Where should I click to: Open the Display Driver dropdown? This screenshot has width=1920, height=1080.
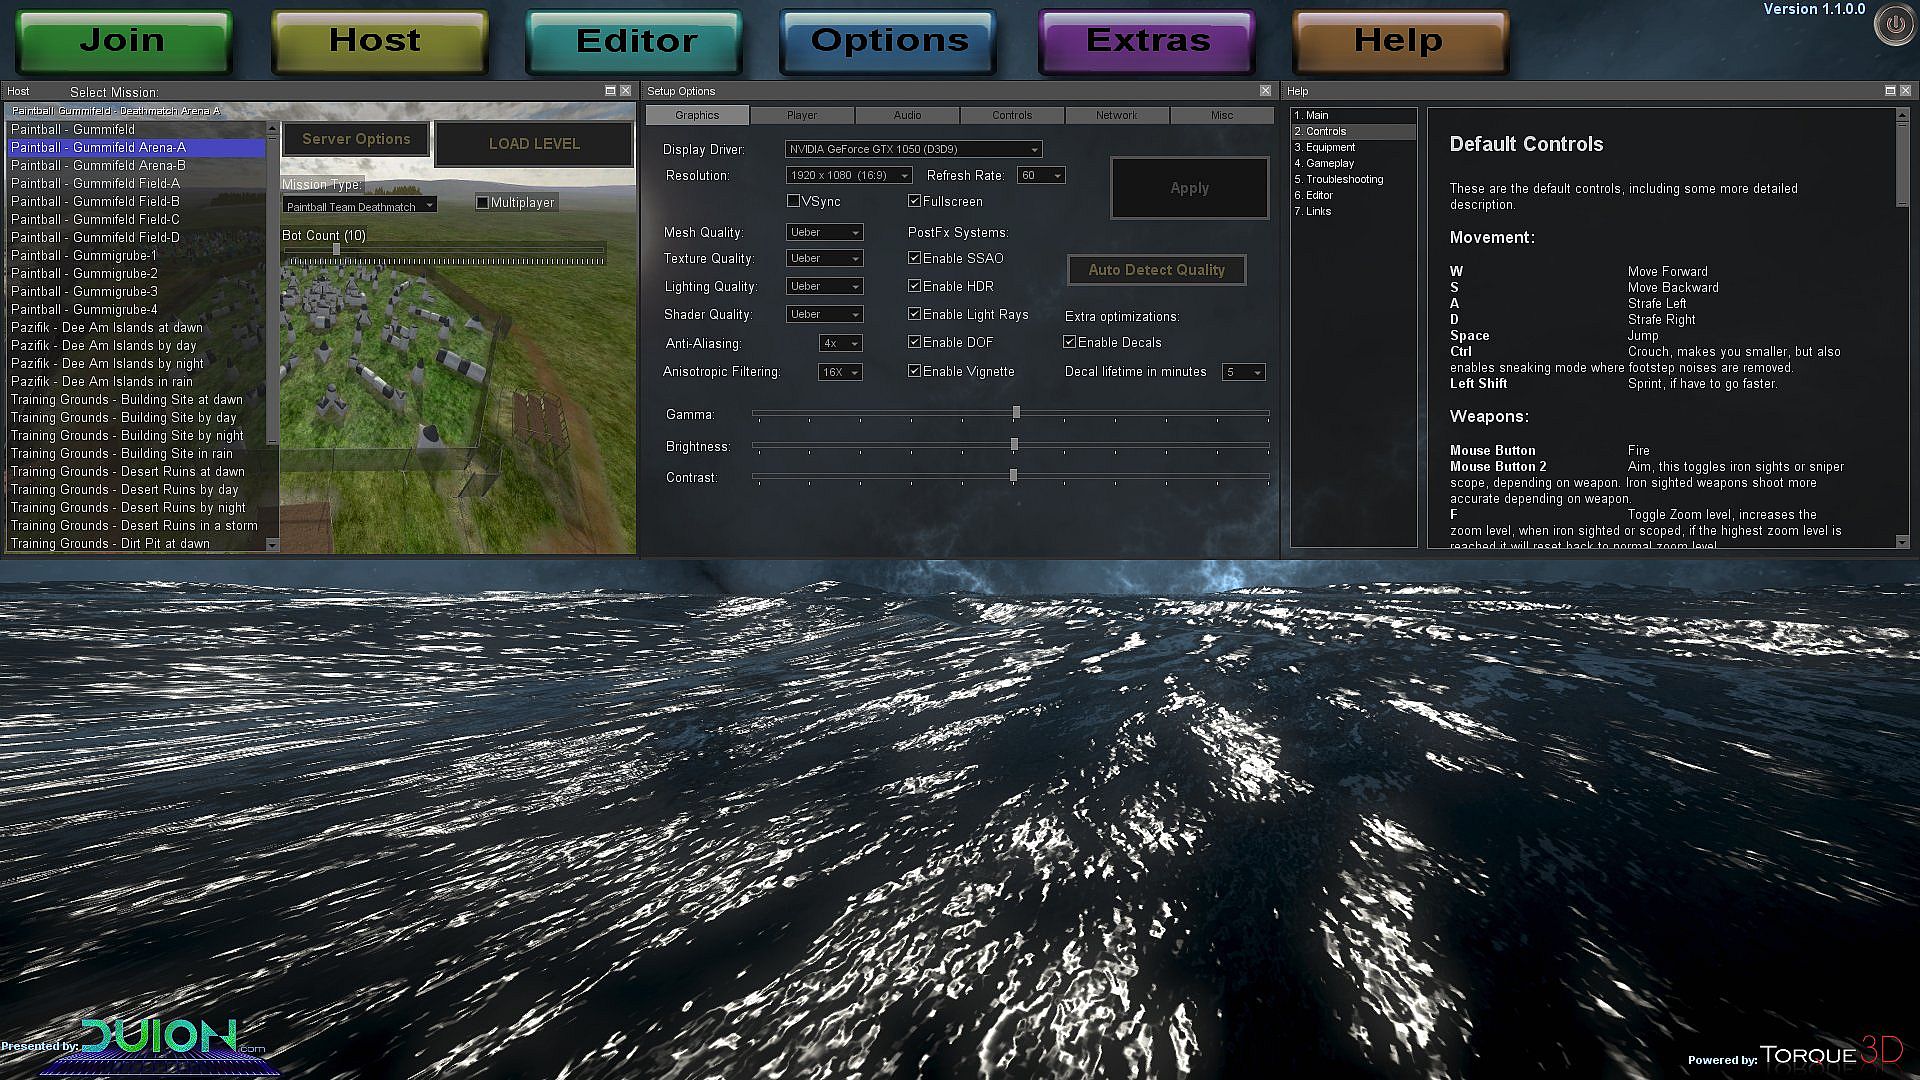coord(913,149)
